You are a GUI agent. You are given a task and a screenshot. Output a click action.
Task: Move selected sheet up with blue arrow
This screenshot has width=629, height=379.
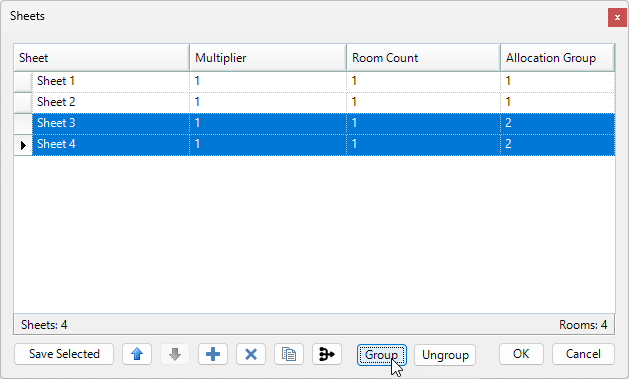tap(137, 354)
